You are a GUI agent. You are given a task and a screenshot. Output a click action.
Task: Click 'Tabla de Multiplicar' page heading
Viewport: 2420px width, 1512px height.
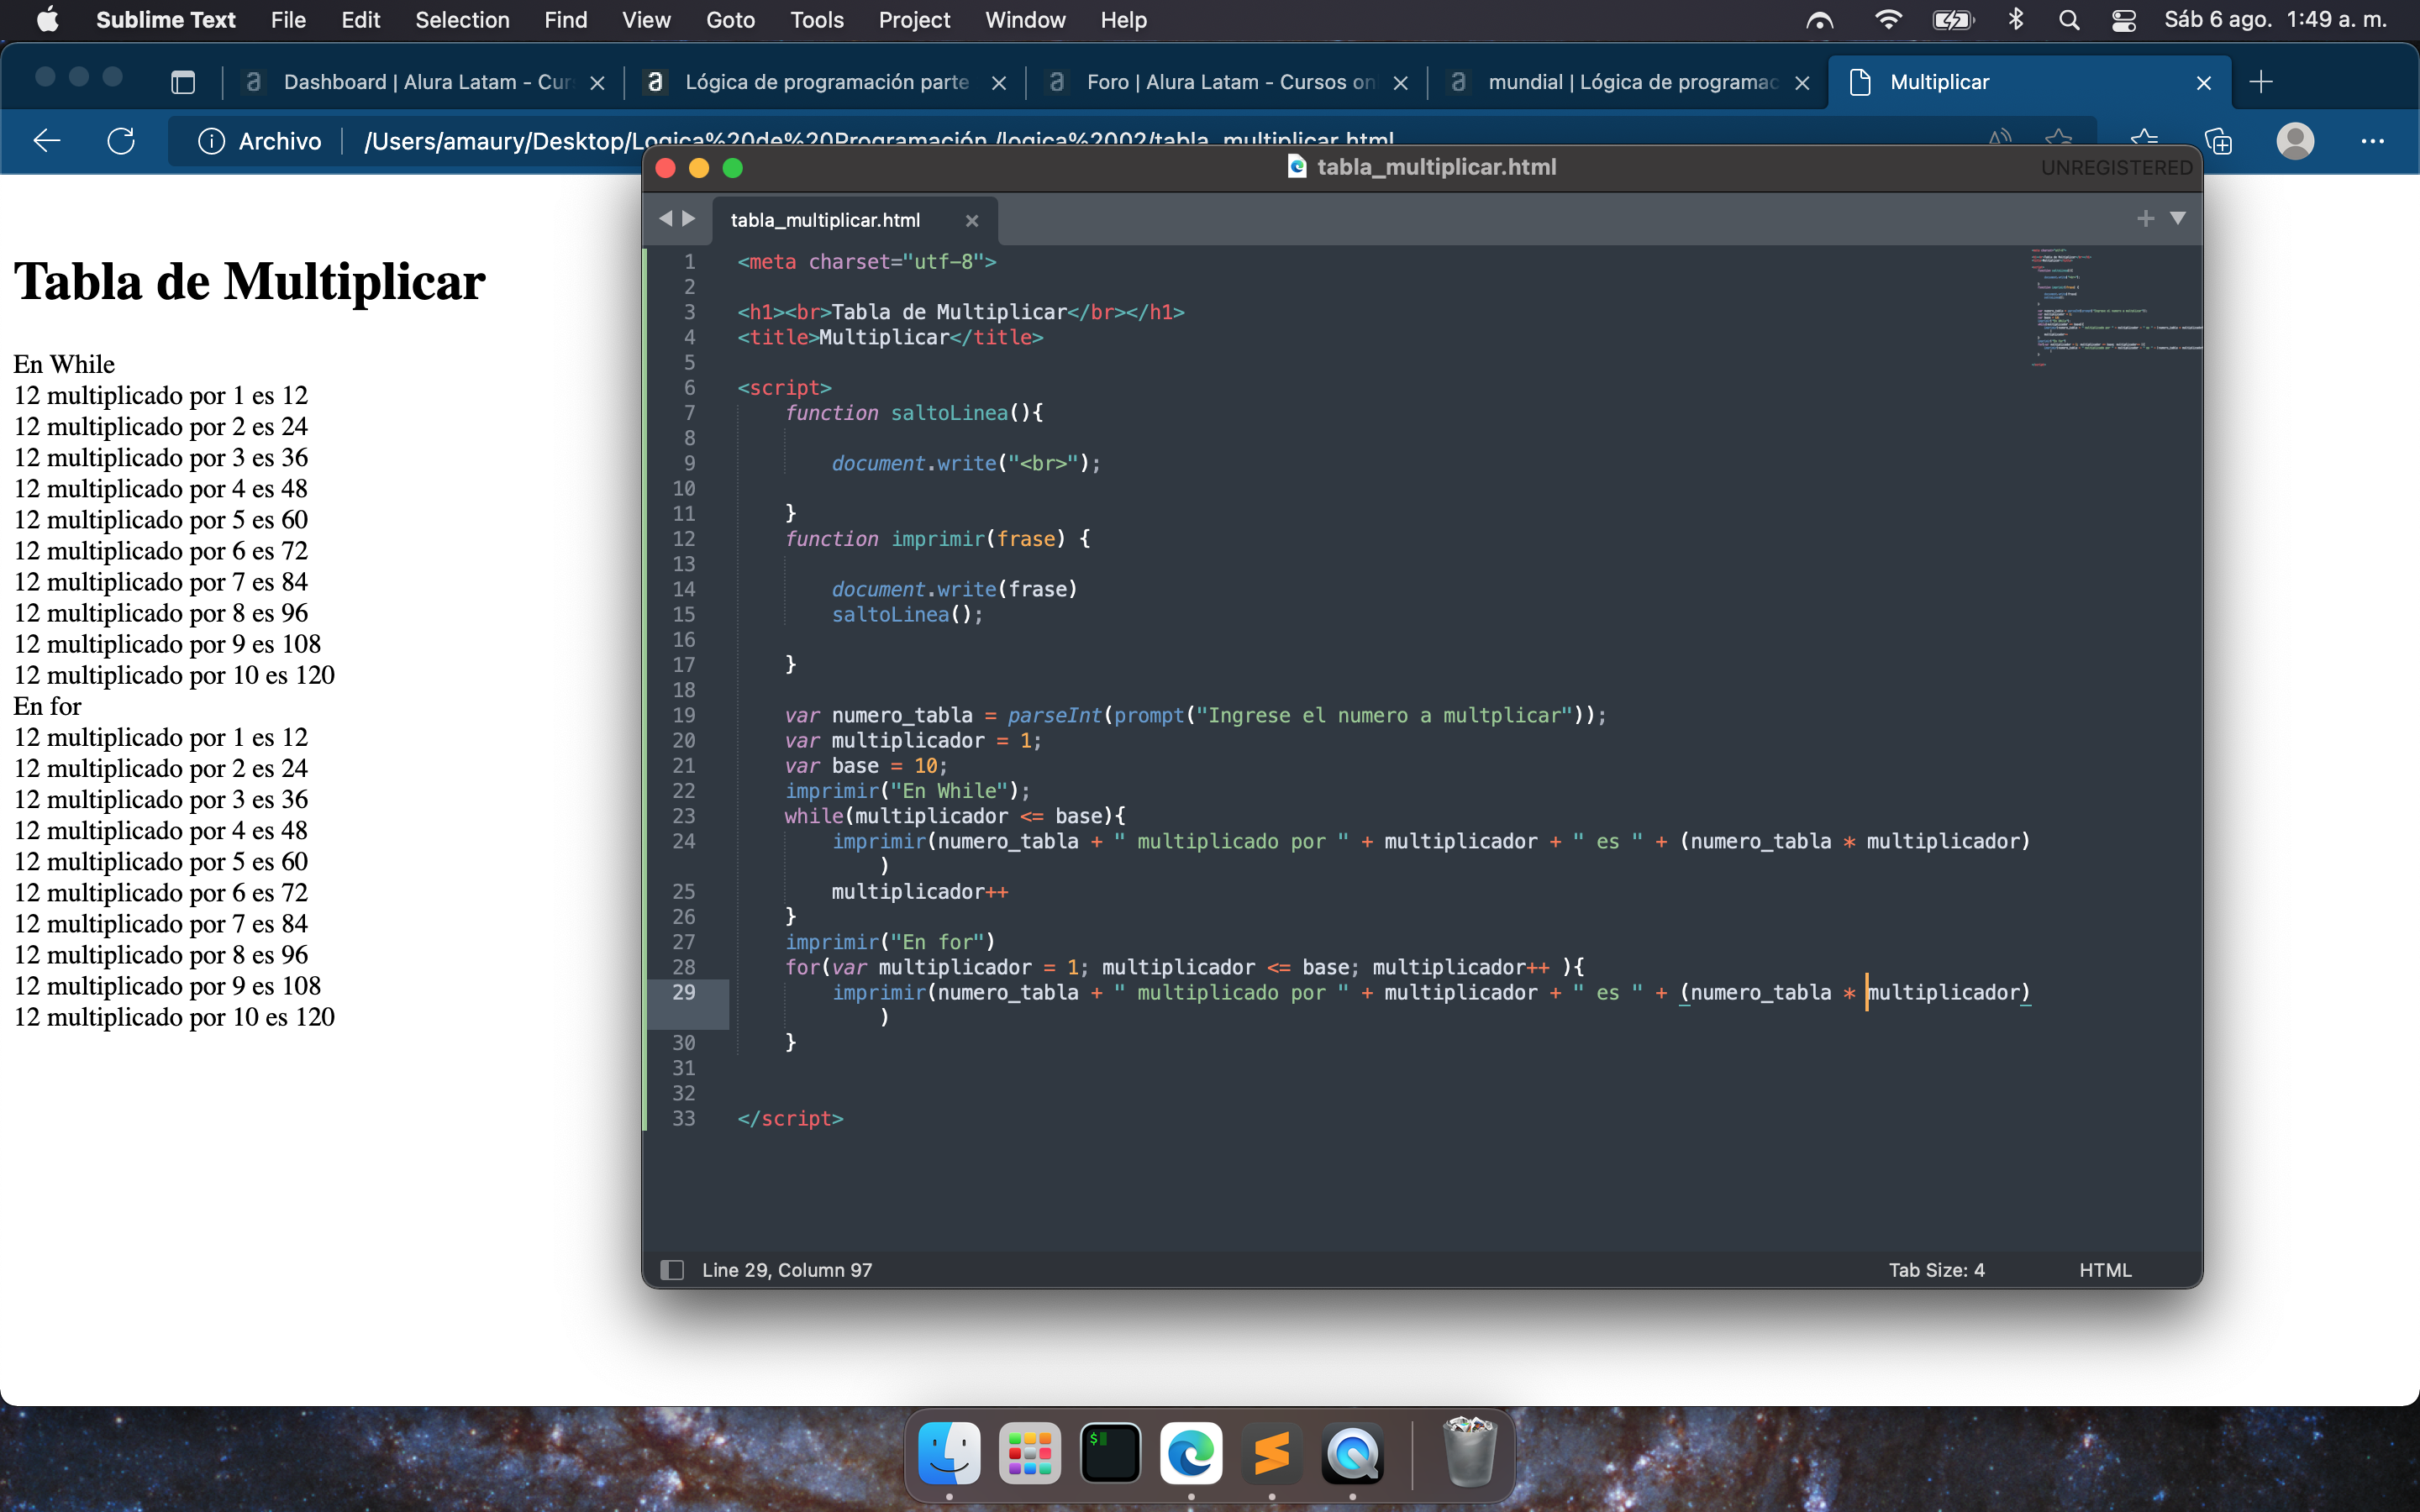(x=249, y=281)
